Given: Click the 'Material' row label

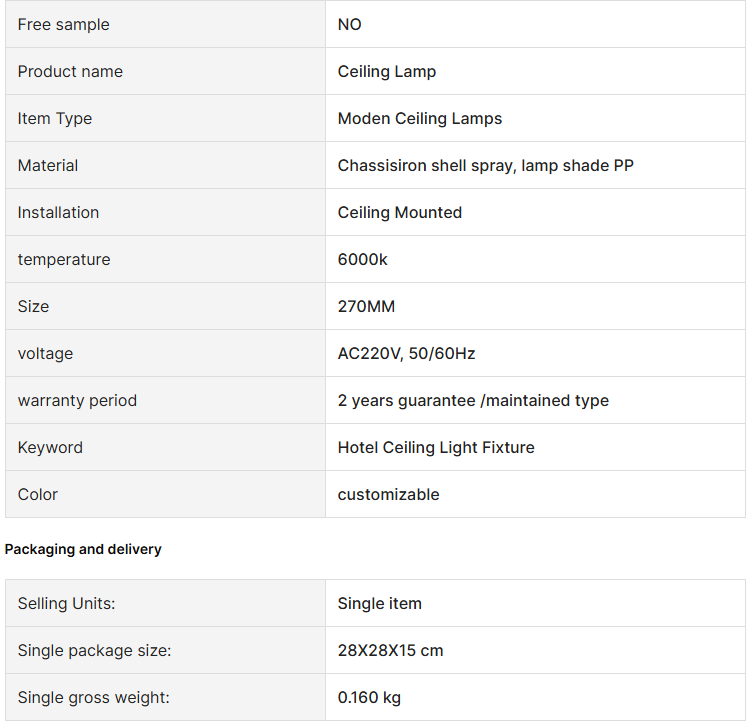Looking at the screenshot, I should point(48,165).
